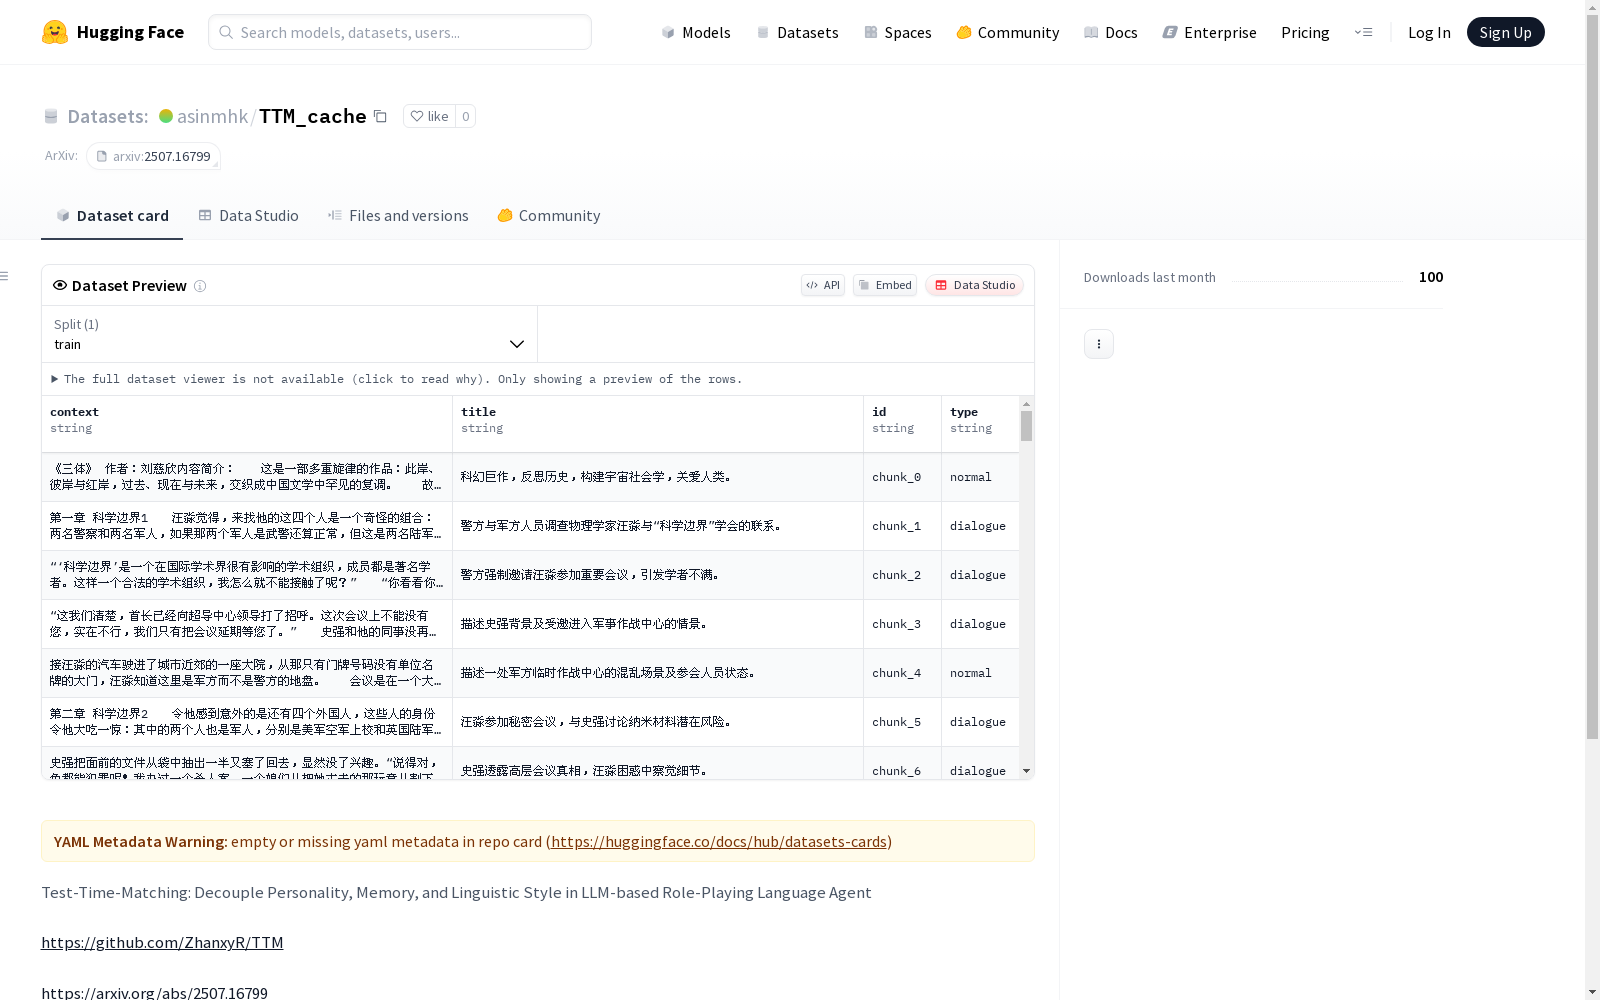Select the chunk_0 id cell
The height and width of the screenshot is (1000, 1600).
(902, 477)
